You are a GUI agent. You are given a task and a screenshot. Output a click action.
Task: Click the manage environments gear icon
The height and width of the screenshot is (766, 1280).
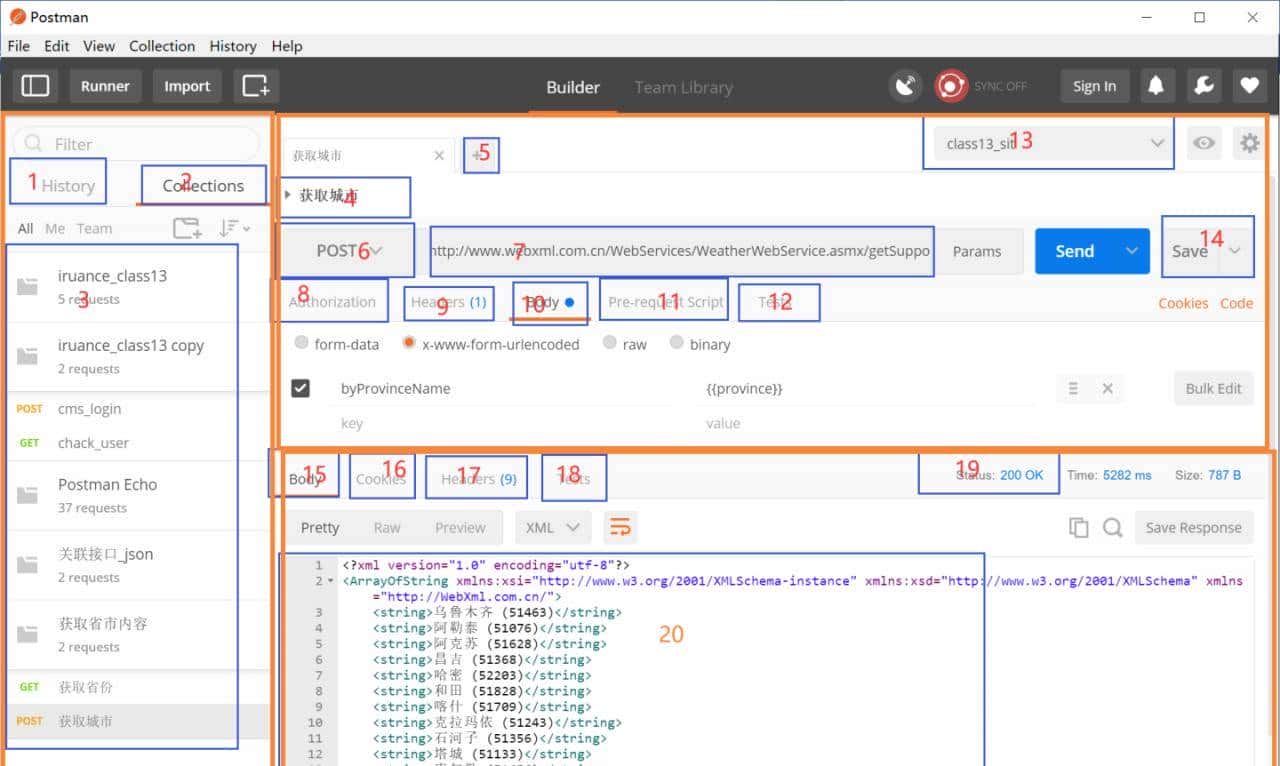click(x=1249, y=144)
